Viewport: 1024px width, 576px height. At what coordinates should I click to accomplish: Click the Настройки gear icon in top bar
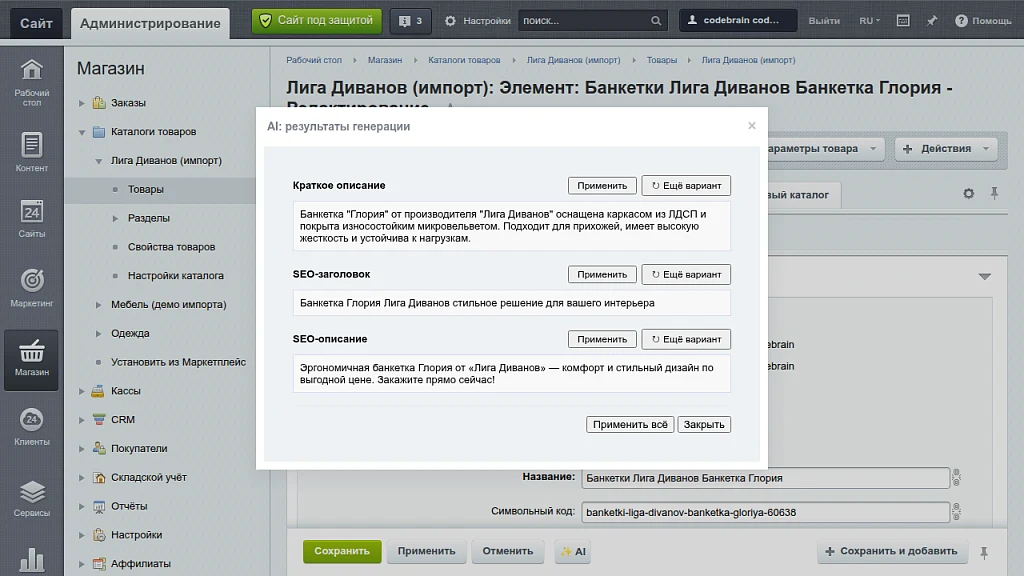451,21
